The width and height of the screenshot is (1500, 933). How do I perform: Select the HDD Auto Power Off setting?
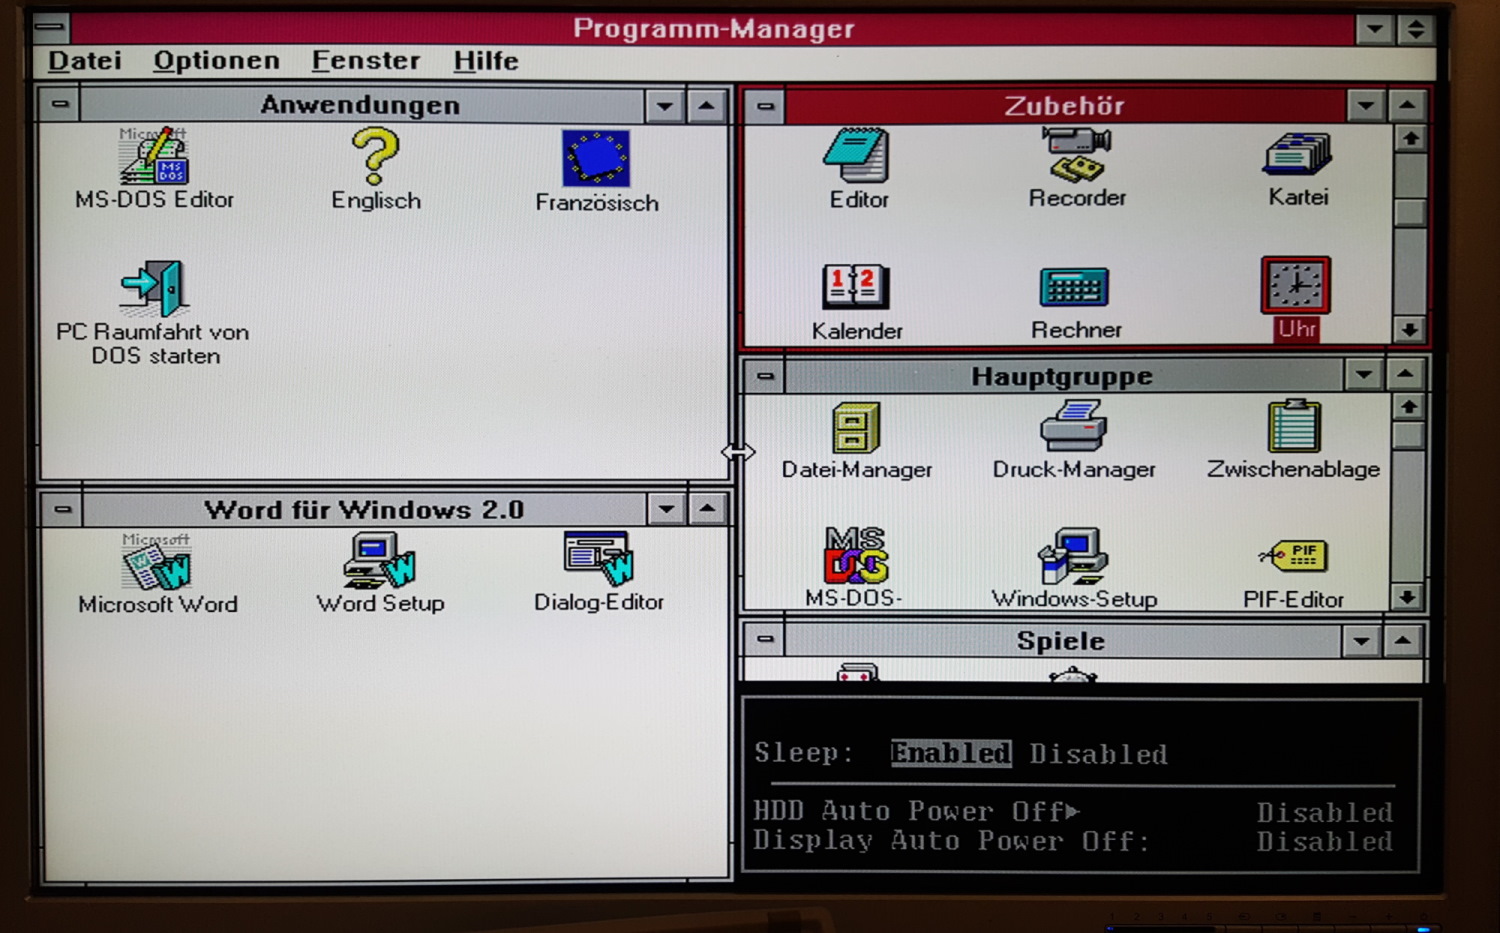pyautogui.click(x=1073, y=811)
